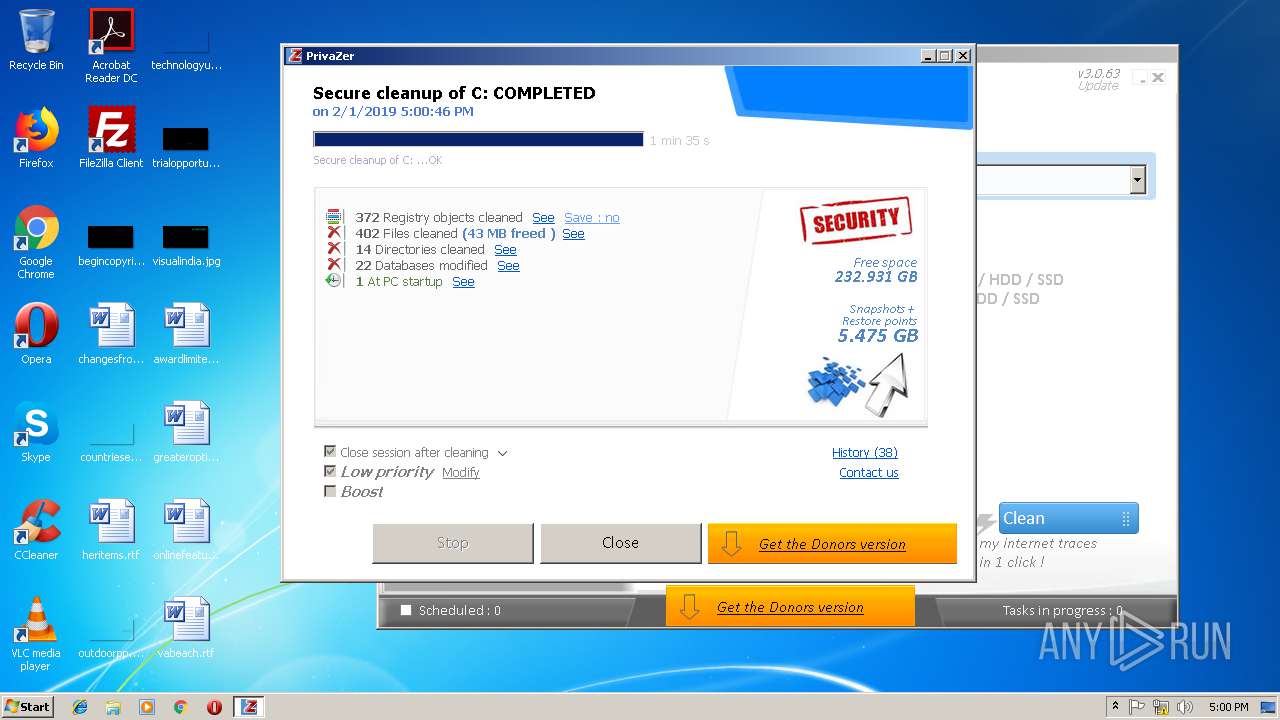
Task: Click the v3.0.63 Update link
Action: coord(1098,80)
